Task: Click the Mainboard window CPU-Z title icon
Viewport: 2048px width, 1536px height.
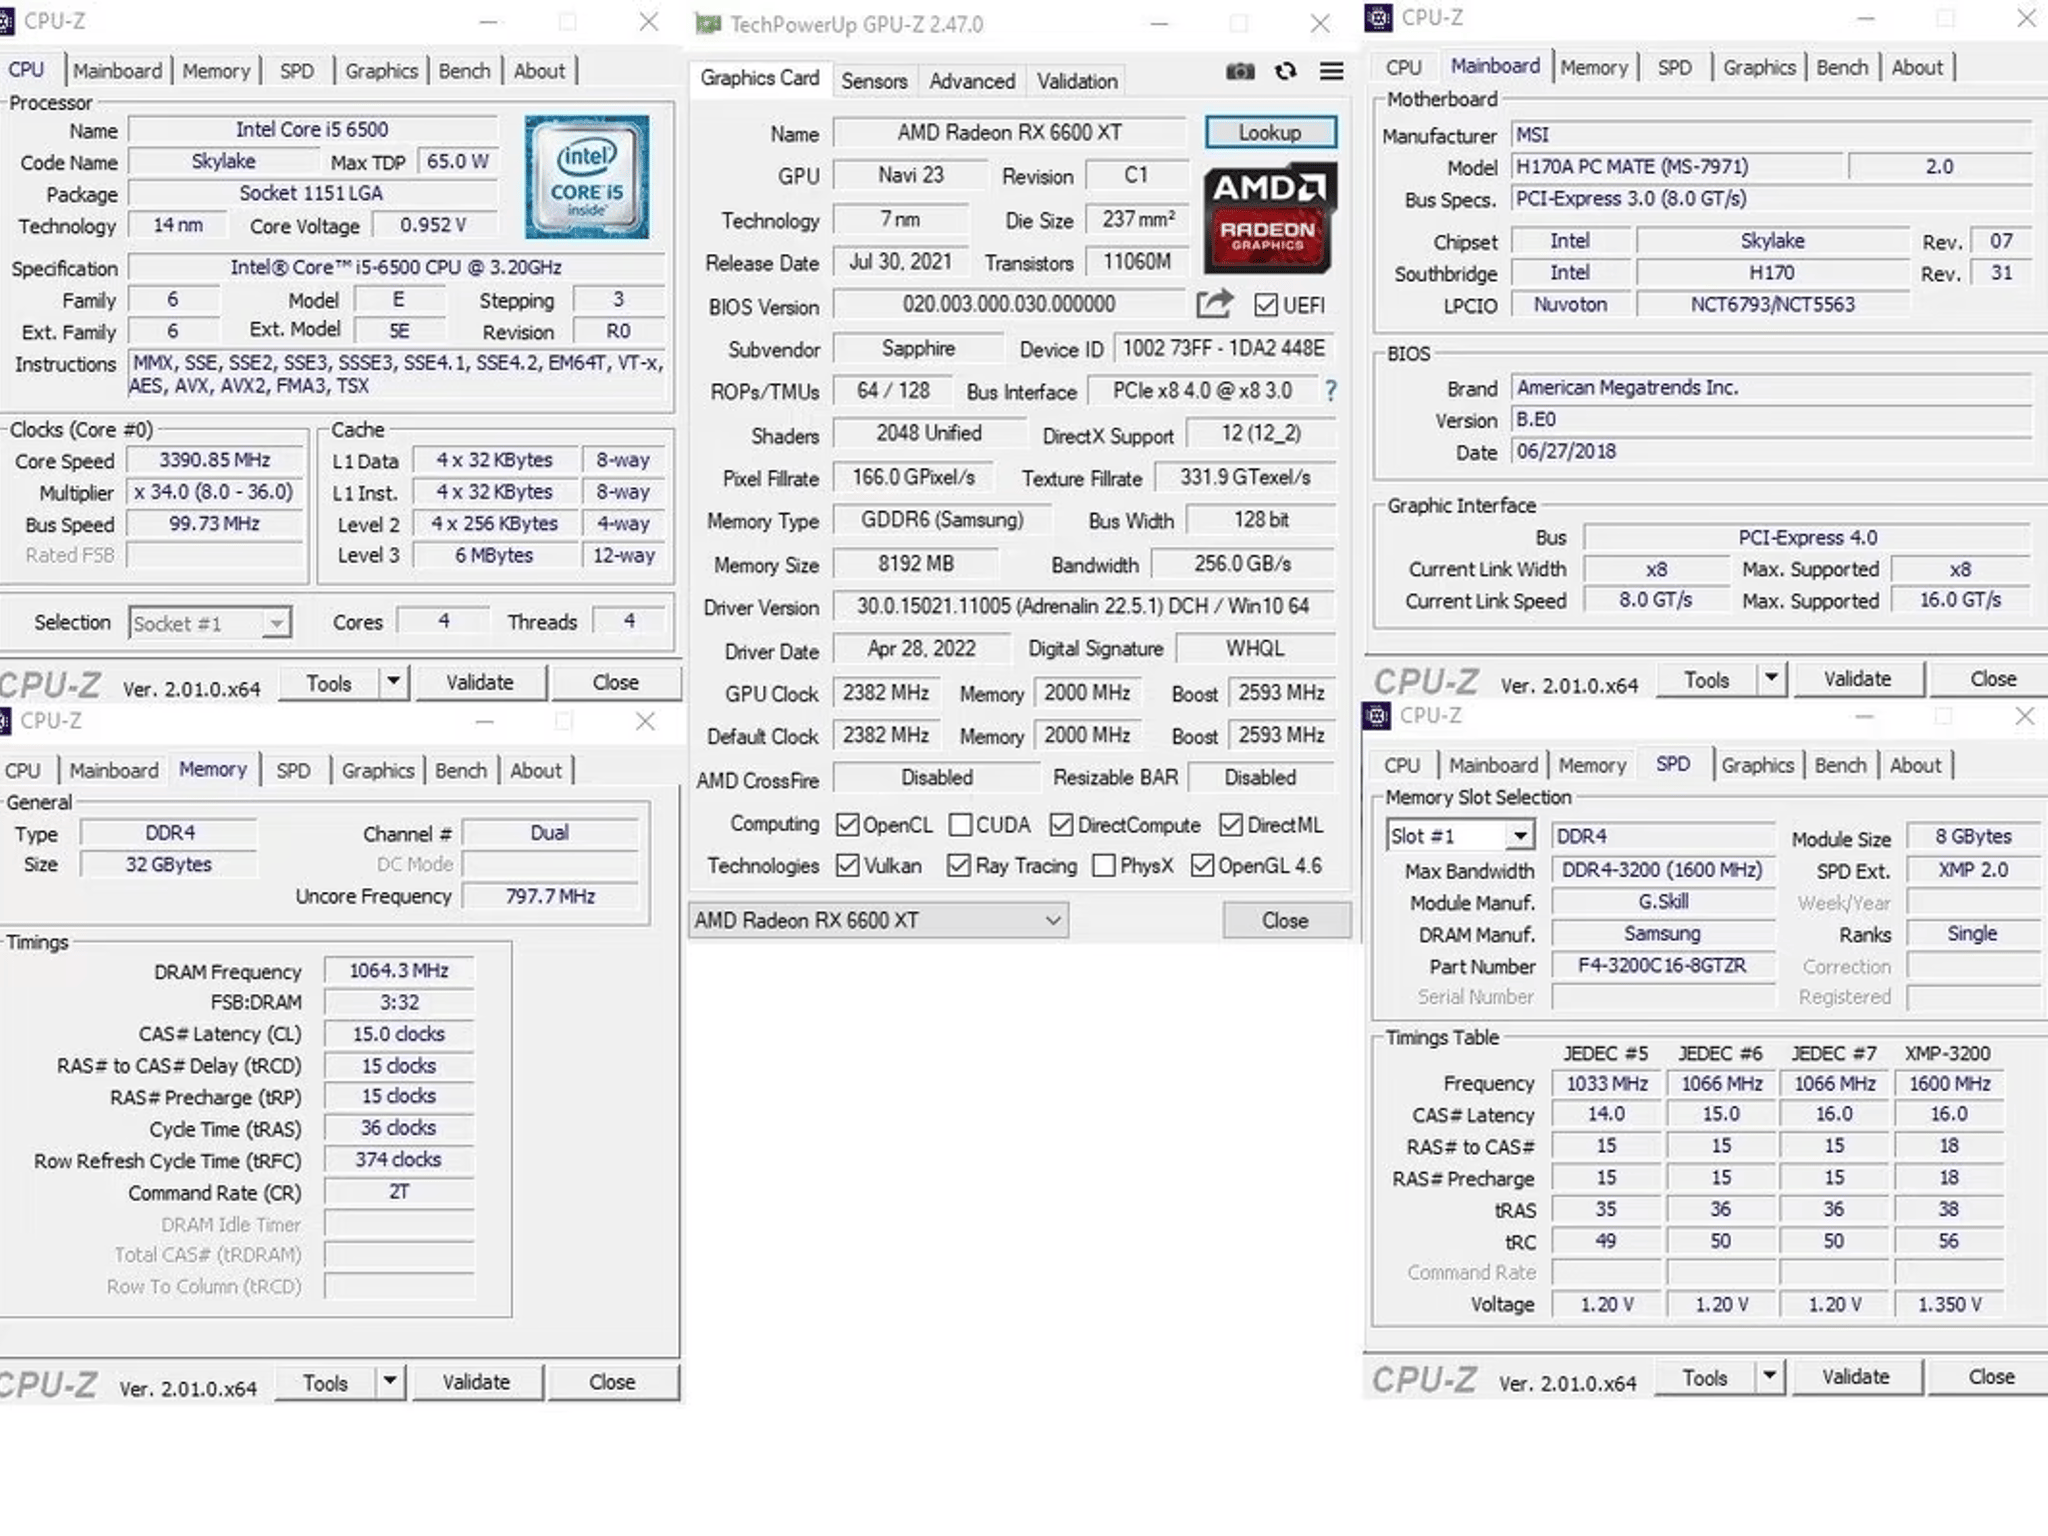Action: pyautogui.click(x=1379, y=17)
